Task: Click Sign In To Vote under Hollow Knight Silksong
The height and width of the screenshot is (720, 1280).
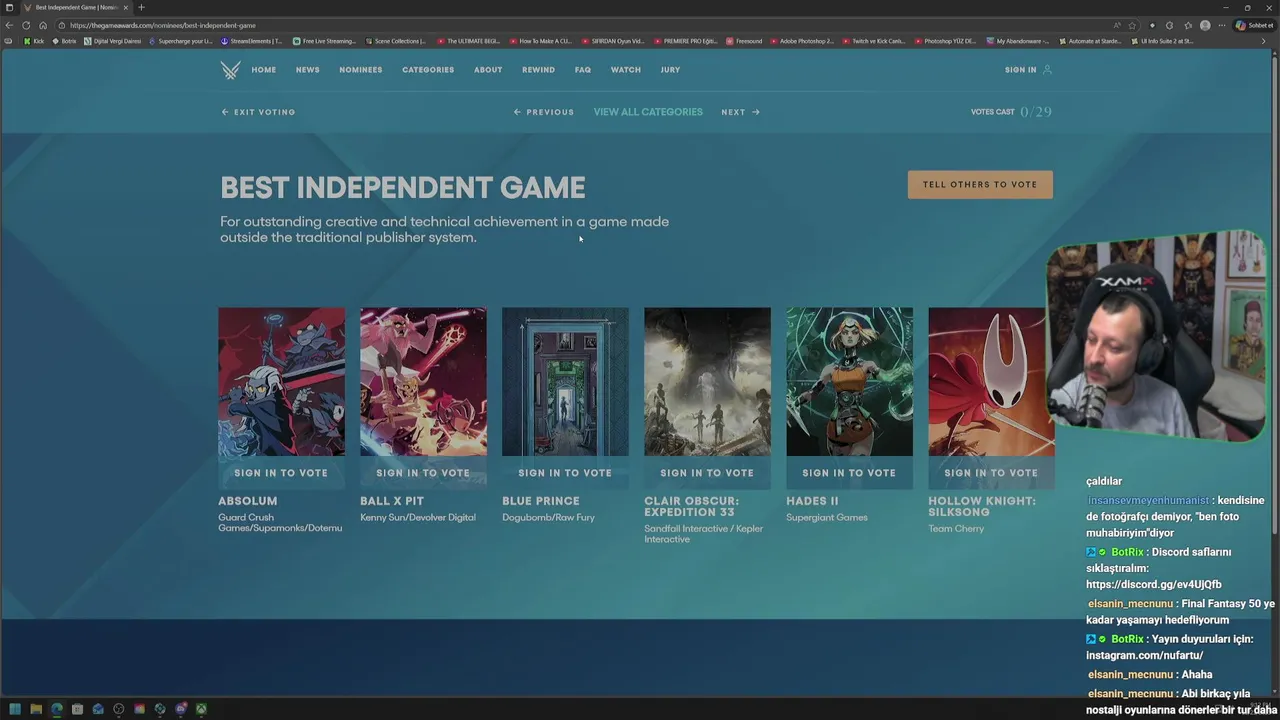Action: pos(991,473)
